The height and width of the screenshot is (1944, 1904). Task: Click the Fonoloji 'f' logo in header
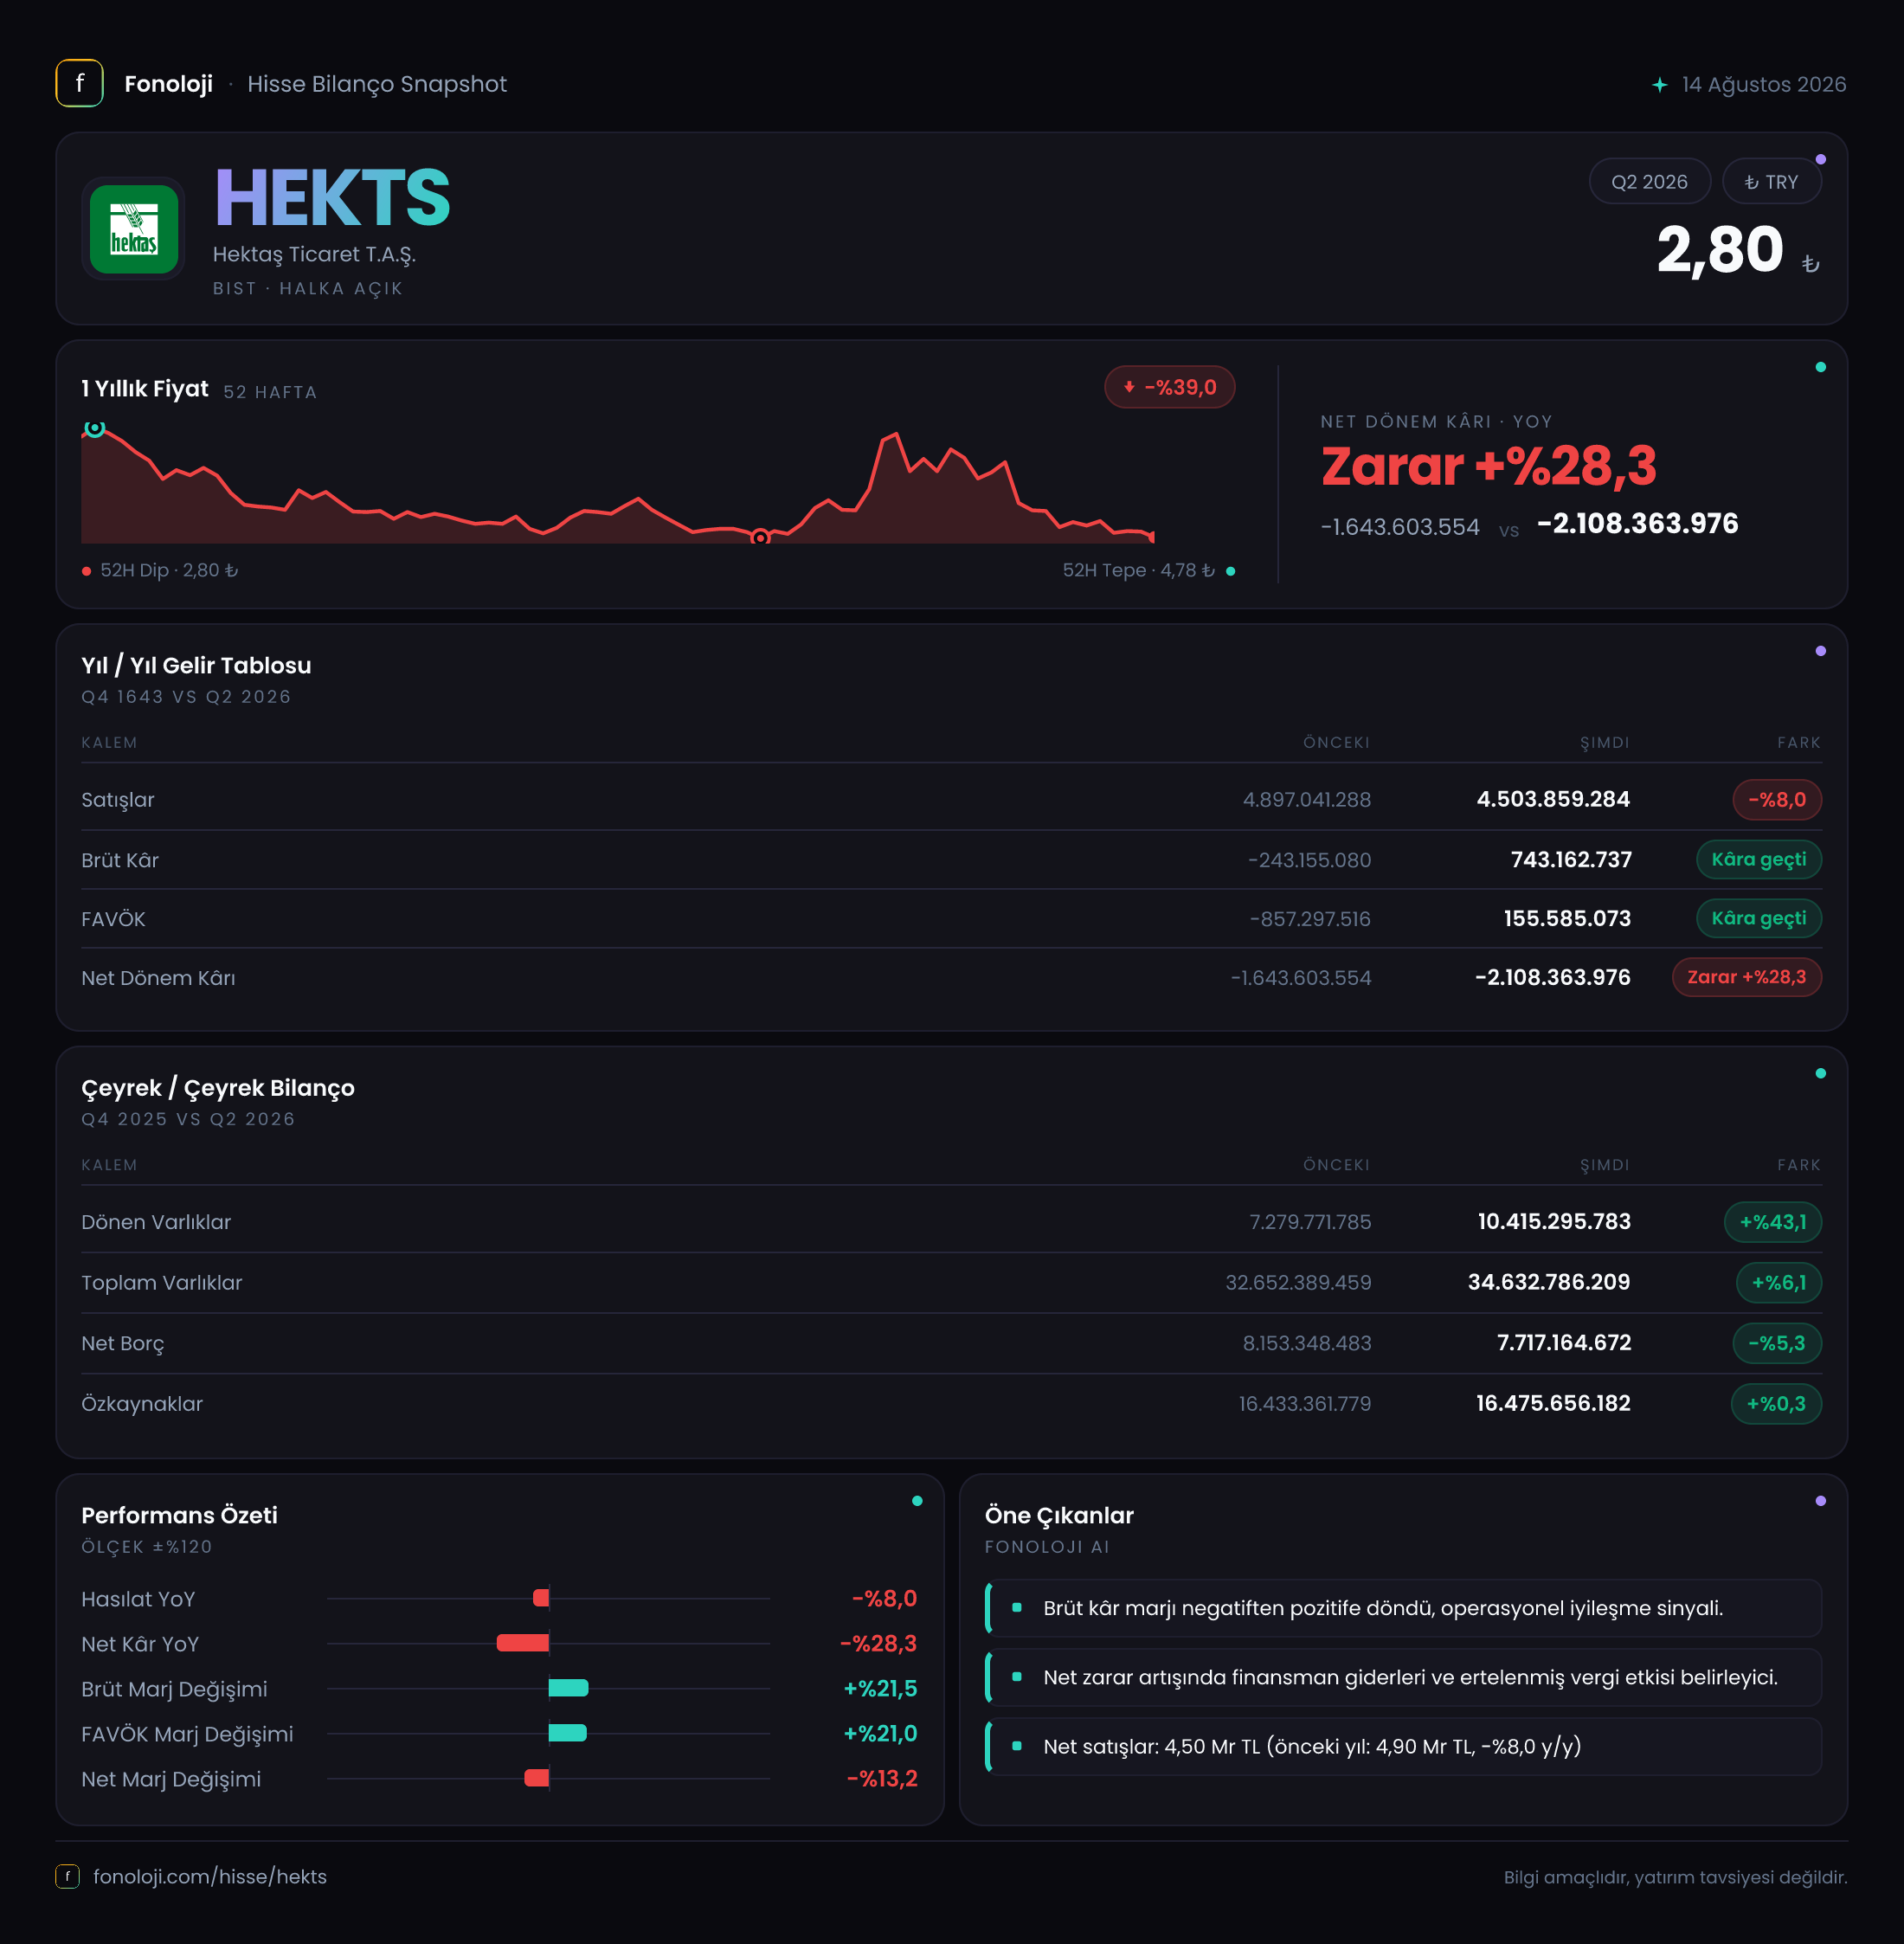tap(79, 83)
